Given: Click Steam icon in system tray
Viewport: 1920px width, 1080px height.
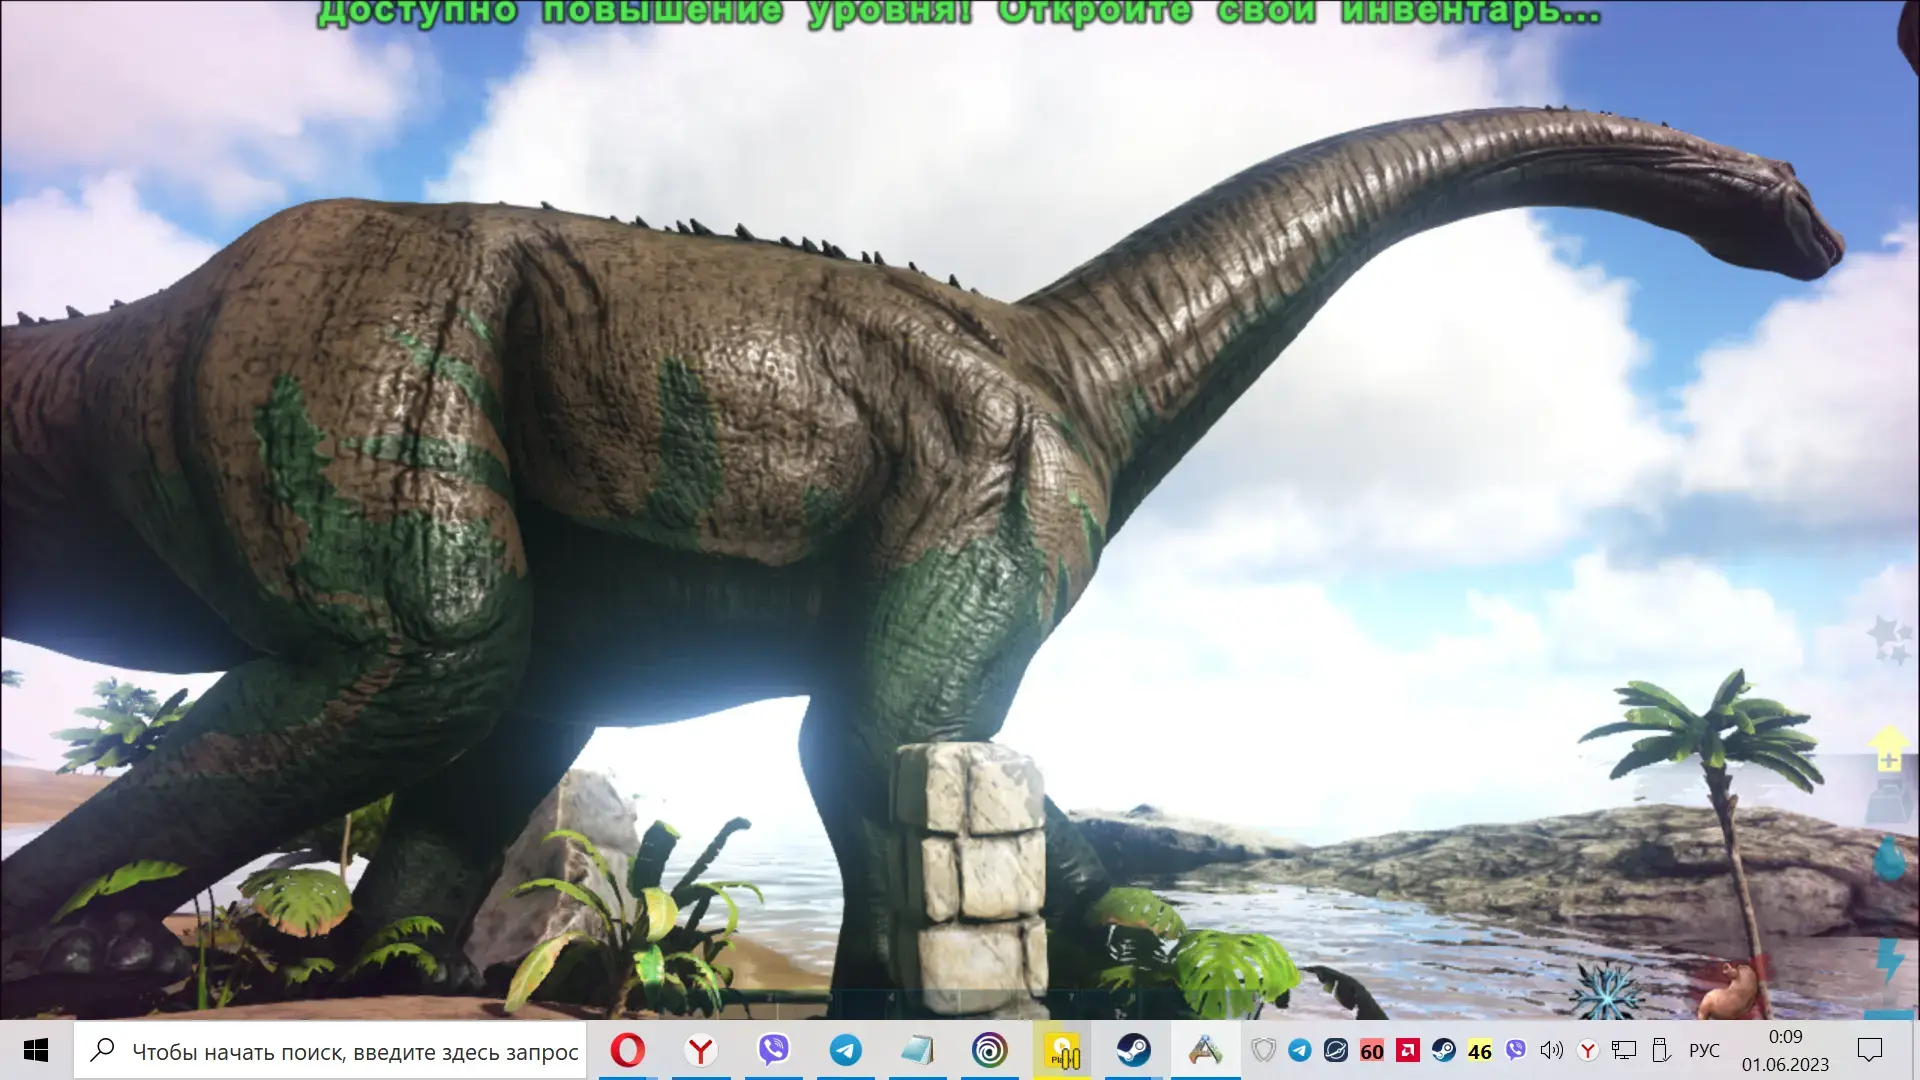Looking at the screenshot, I should [1444, 1050].
